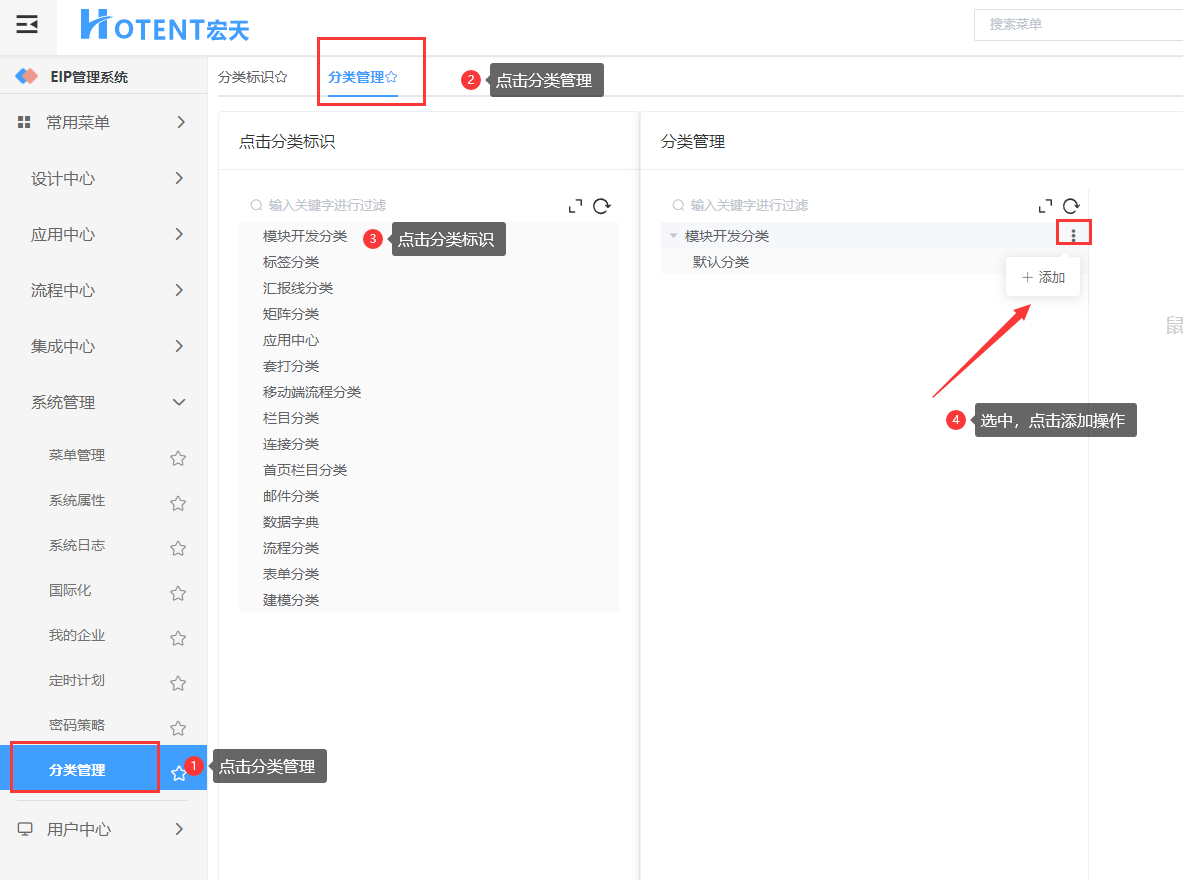The image size is (1183, 880).
Task: Click the 用户中心 monitor icon
Action: [x=25, y=829]
